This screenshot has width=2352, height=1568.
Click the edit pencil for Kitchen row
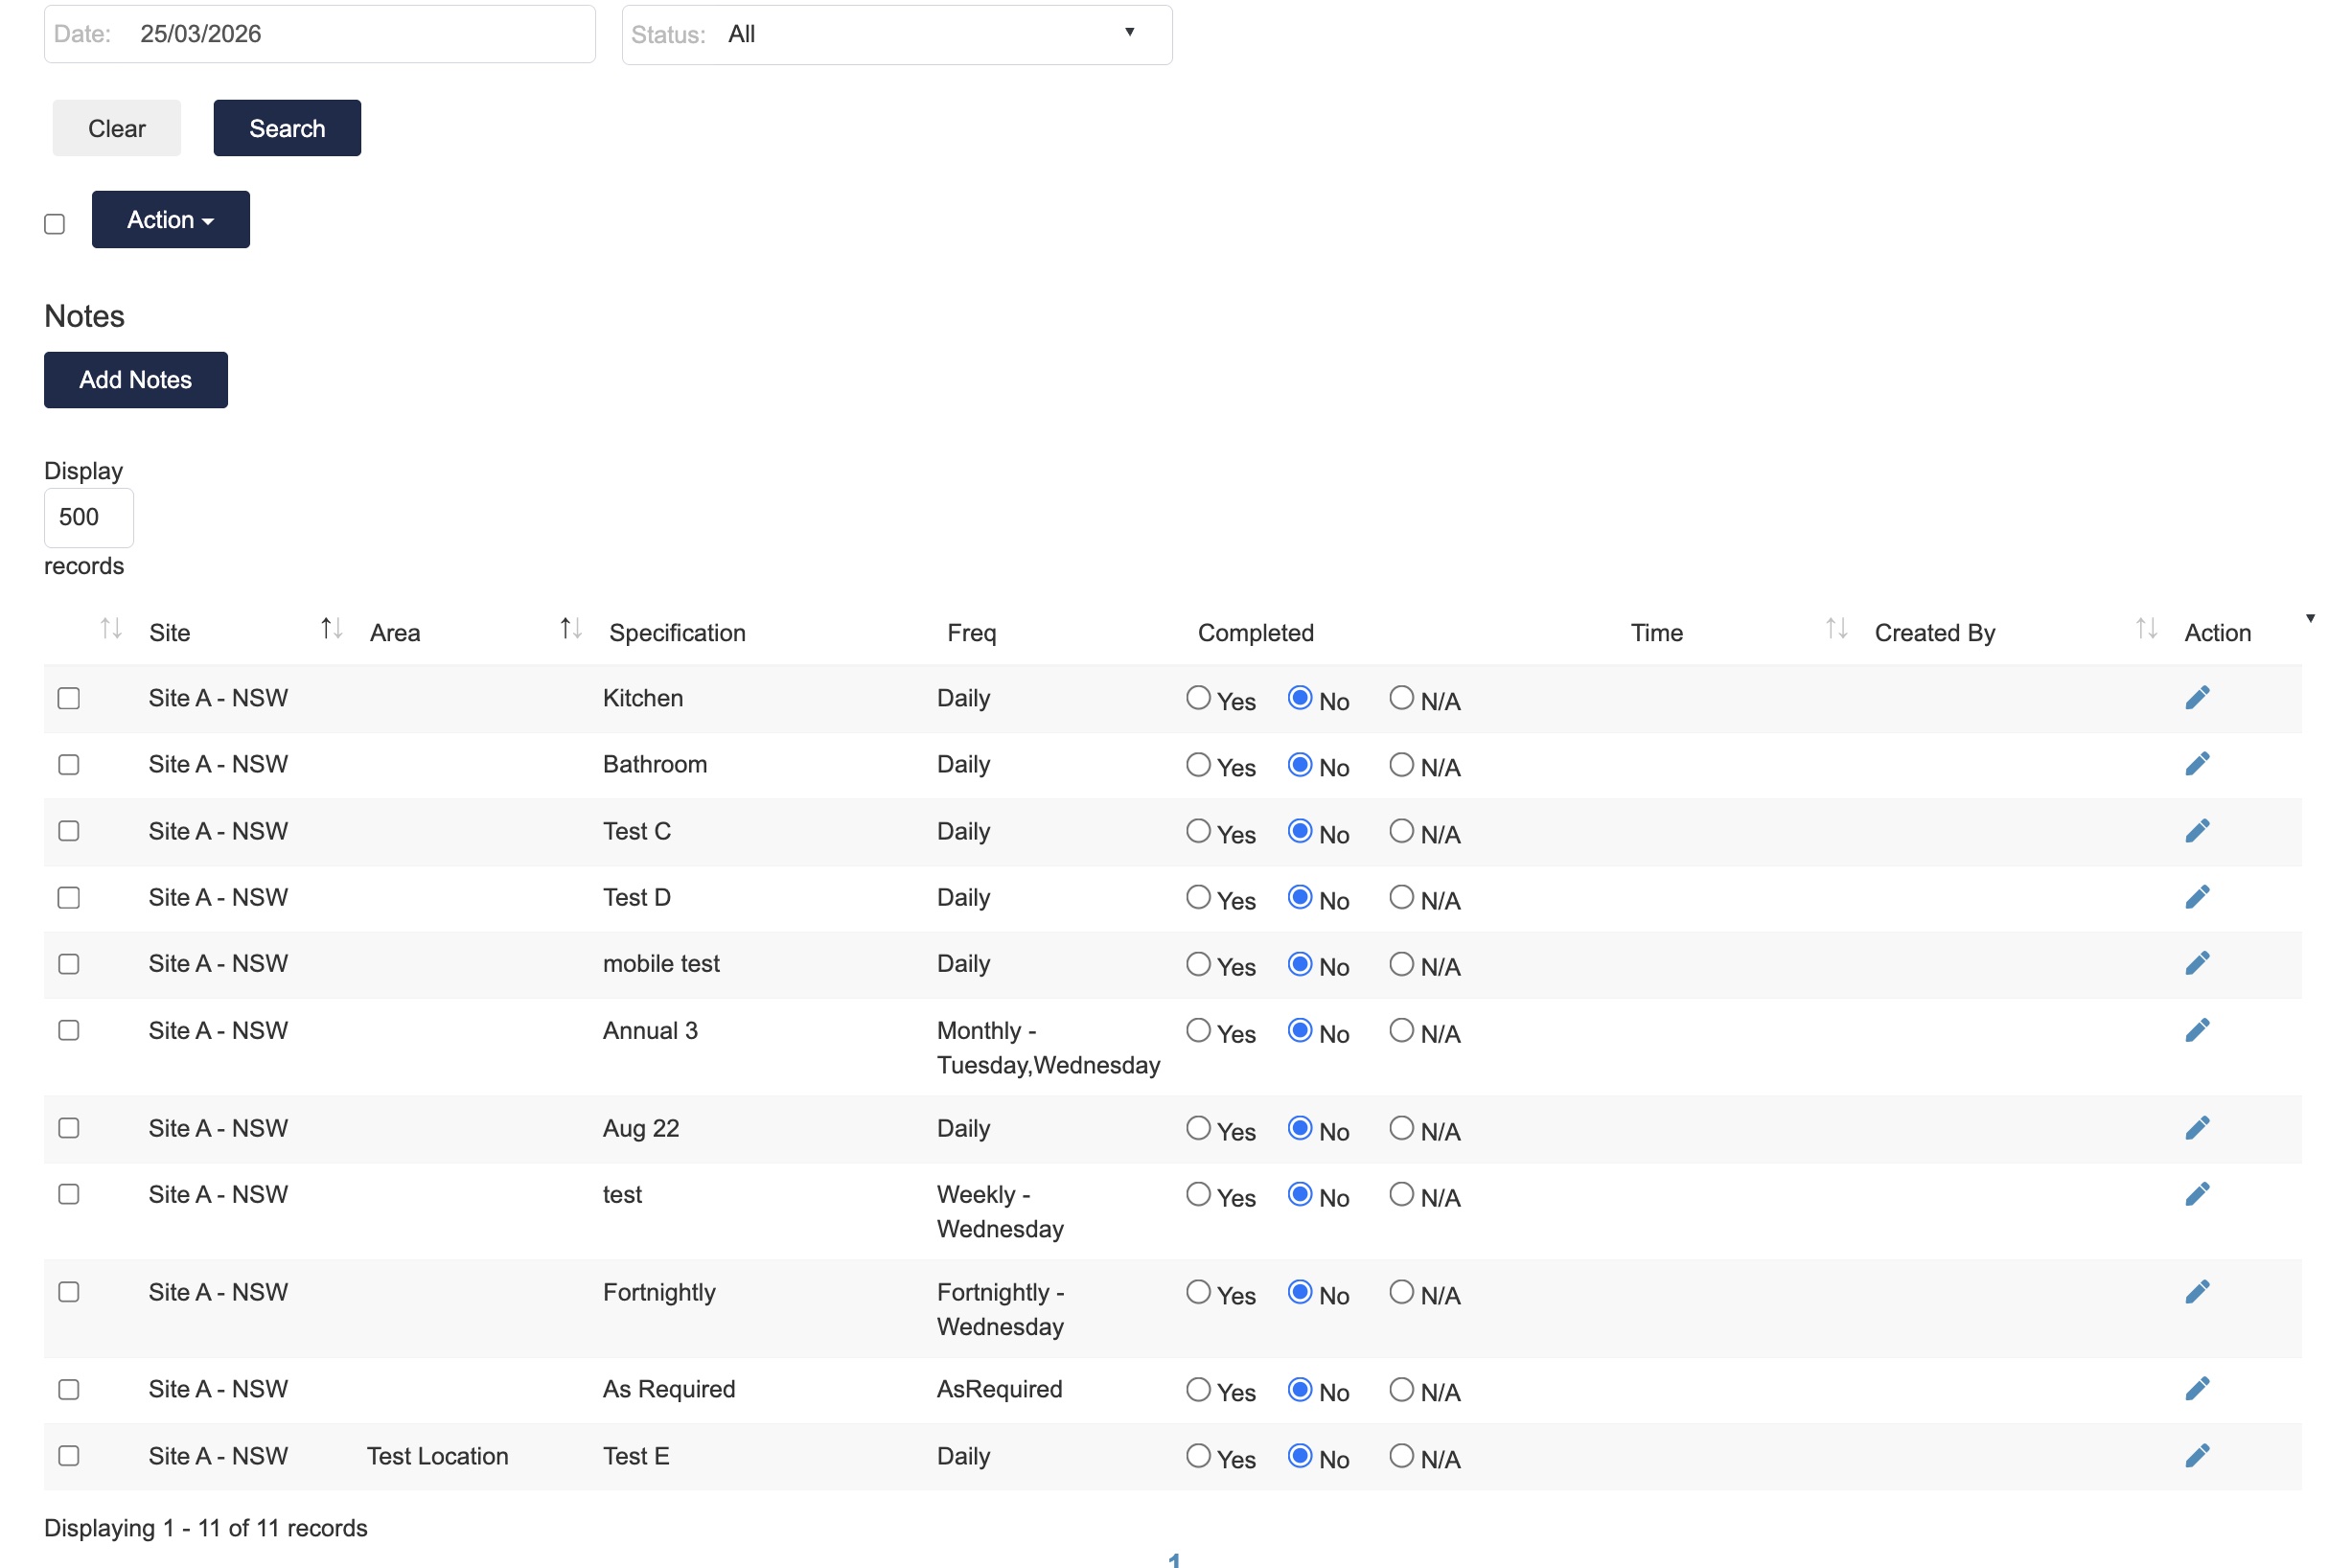coord(2197,698)
